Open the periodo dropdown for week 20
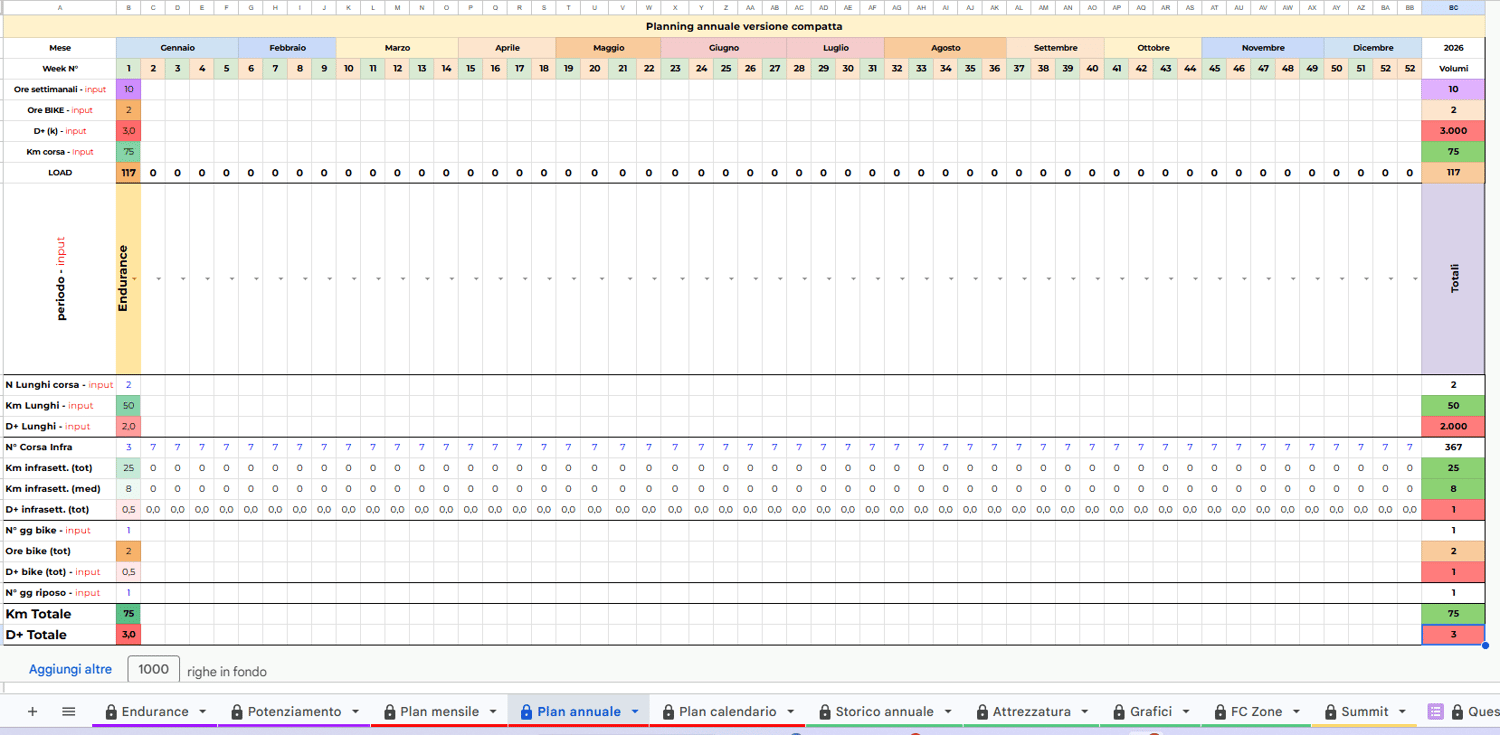Screen dimensions: 1500x735 coord(603,279)
